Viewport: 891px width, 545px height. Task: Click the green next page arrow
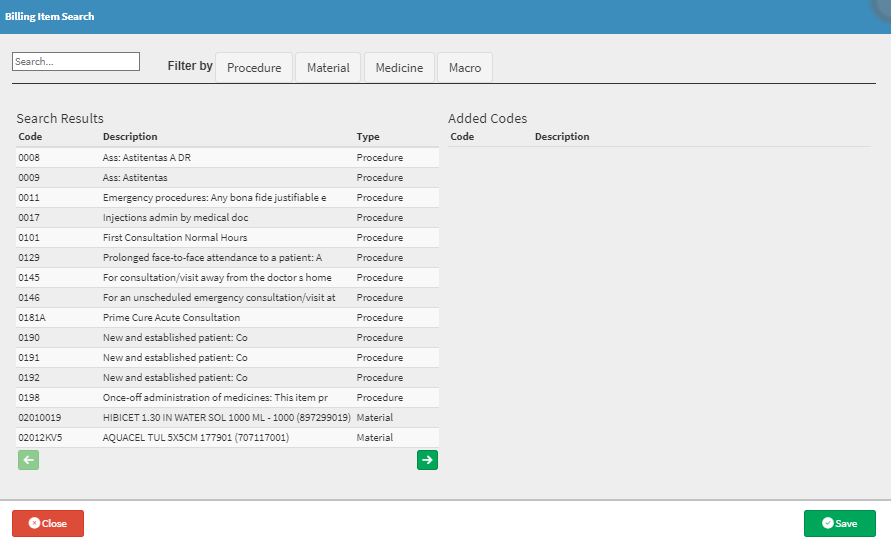tap(427, 460)
